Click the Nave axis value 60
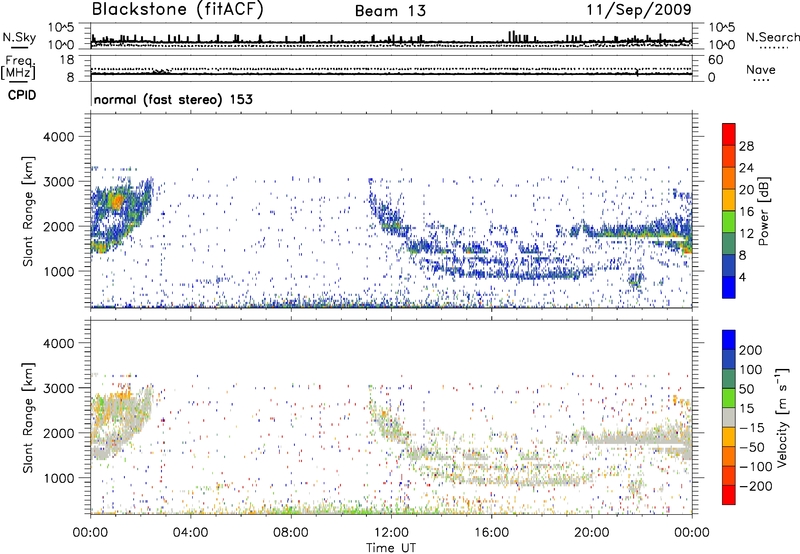This screenshot has height=554, width=800. (x=715, y=60)
